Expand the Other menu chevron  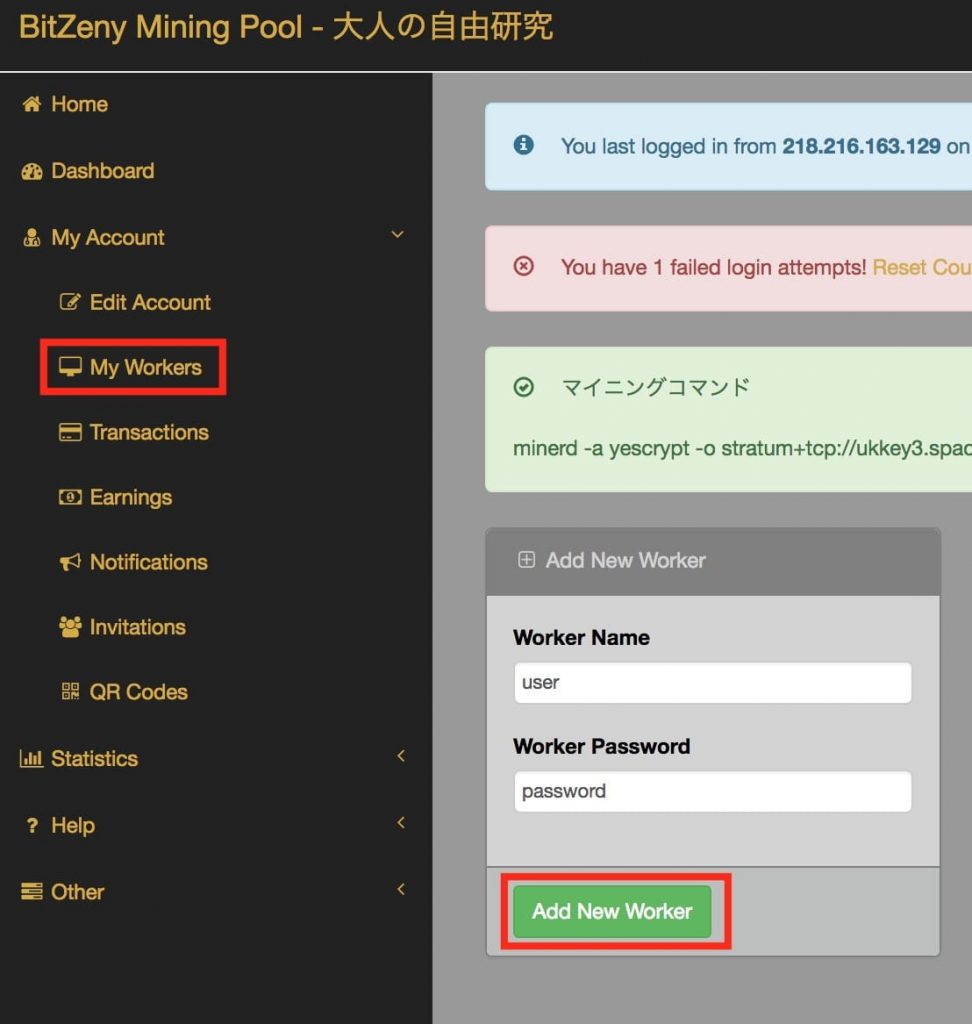[401, 889]
